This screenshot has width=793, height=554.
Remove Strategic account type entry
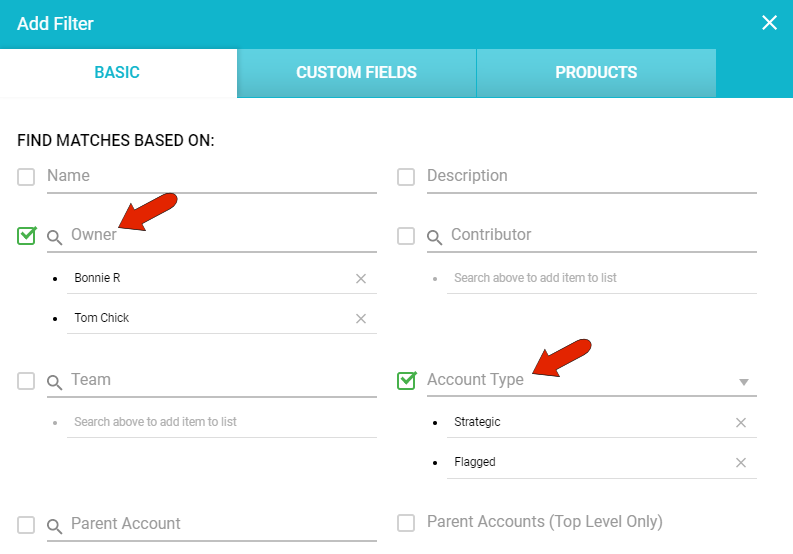pyautogui.click(x=741, y=423)
